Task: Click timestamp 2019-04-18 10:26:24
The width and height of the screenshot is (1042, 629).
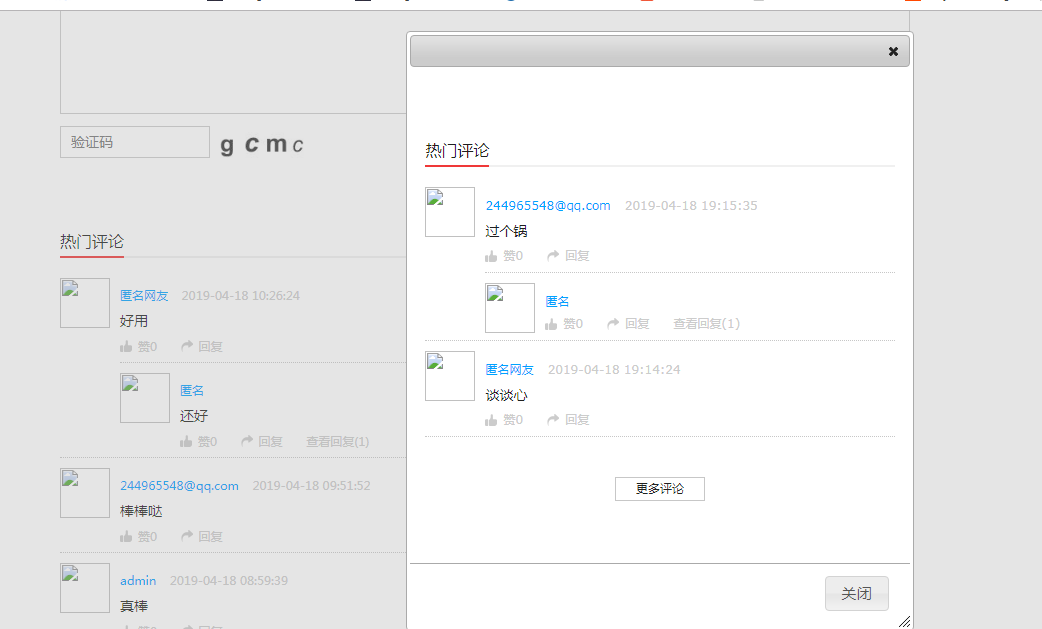Action: point(241,296)
